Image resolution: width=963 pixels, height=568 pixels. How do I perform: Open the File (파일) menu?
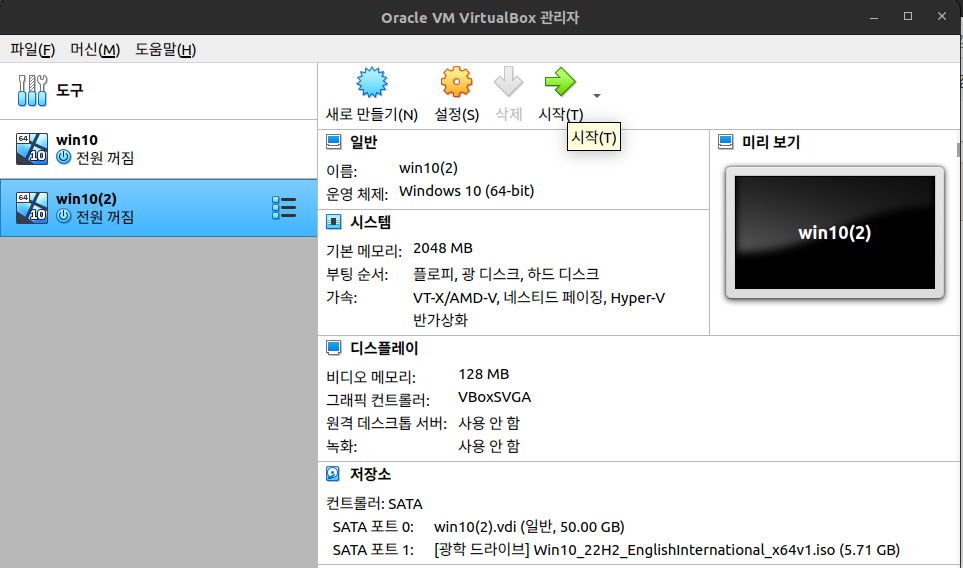33,49
